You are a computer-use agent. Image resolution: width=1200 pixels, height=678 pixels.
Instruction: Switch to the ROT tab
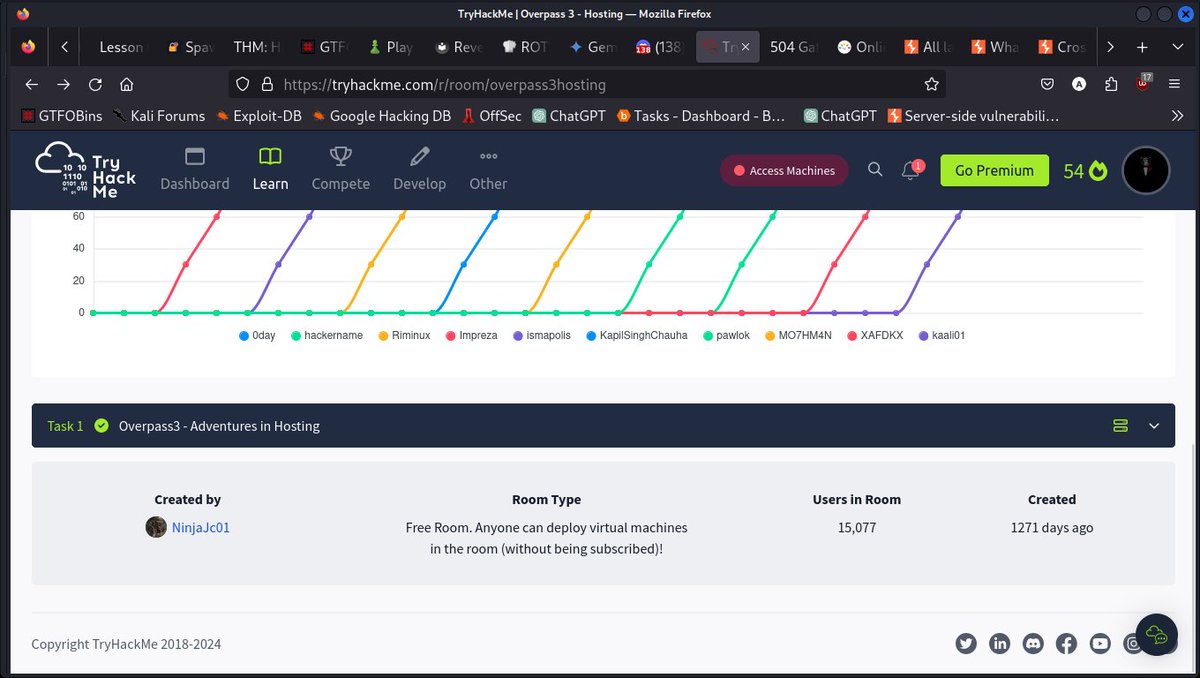pyautogui.click(x=525, y=47)
